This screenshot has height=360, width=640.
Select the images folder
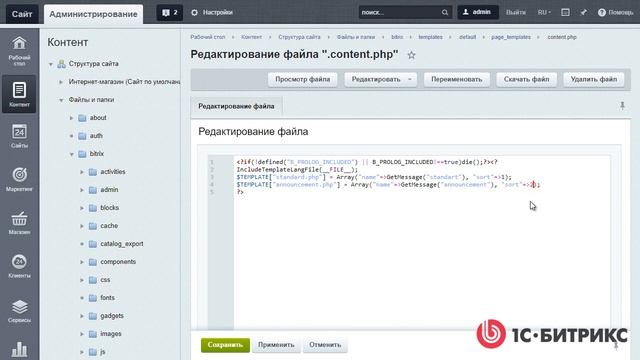111,334
